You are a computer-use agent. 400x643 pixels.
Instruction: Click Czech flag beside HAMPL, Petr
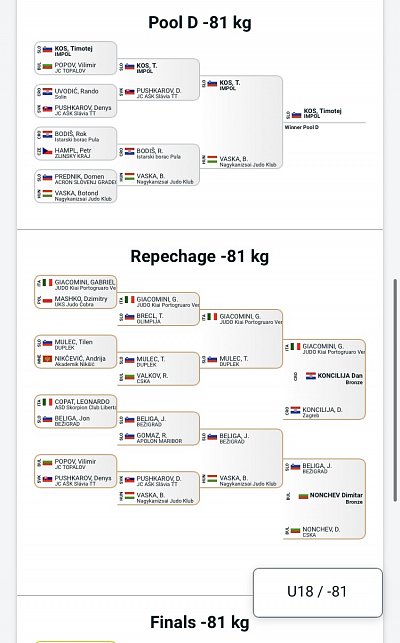click(48, 151)
